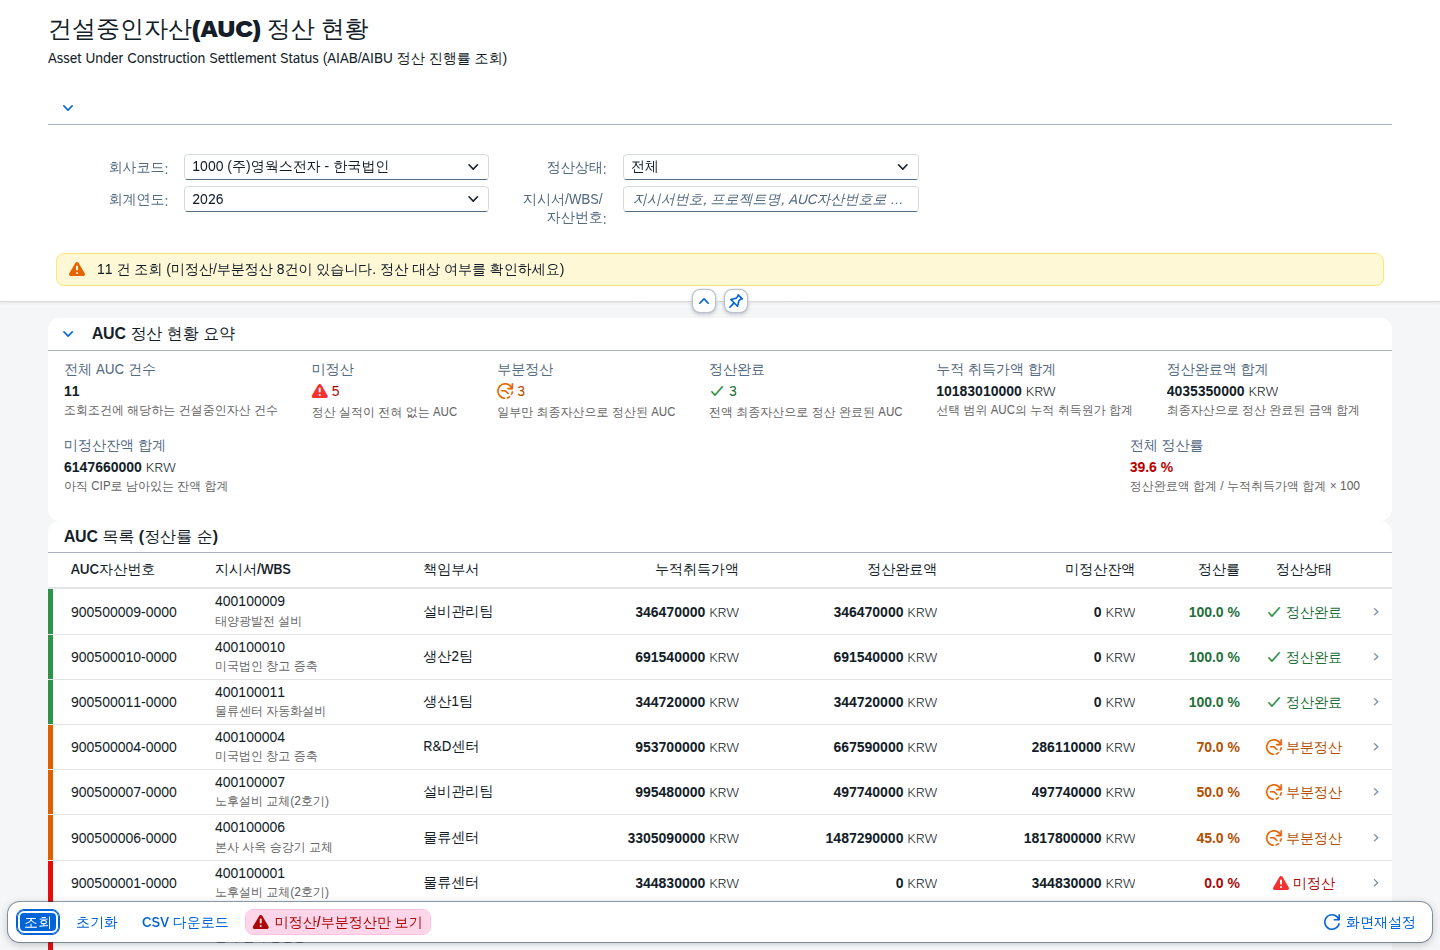The width and height of the screenshot is (1440, 950).
Task: Open row details arrow for 900500001-0000
Action: pyautogui.click(x=1376, y=883)
